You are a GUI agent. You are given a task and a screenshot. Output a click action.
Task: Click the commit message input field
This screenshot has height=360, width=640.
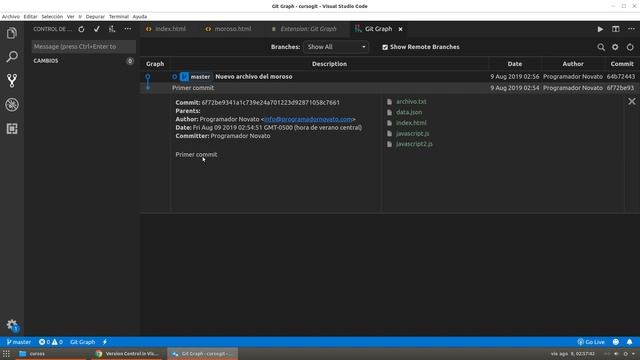click(84, 47)
